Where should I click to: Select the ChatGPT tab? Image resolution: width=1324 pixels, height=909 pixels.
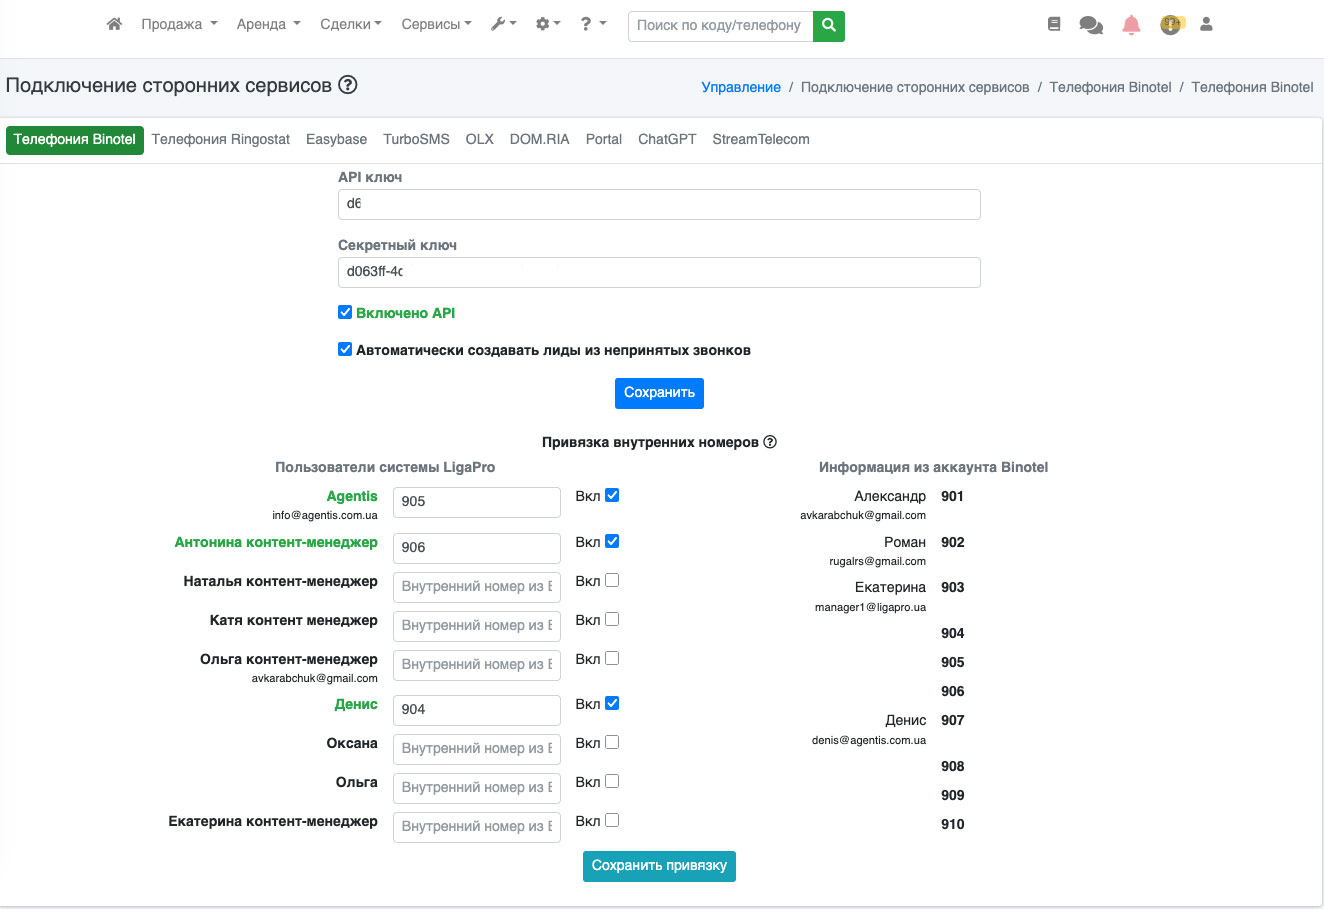667,139
